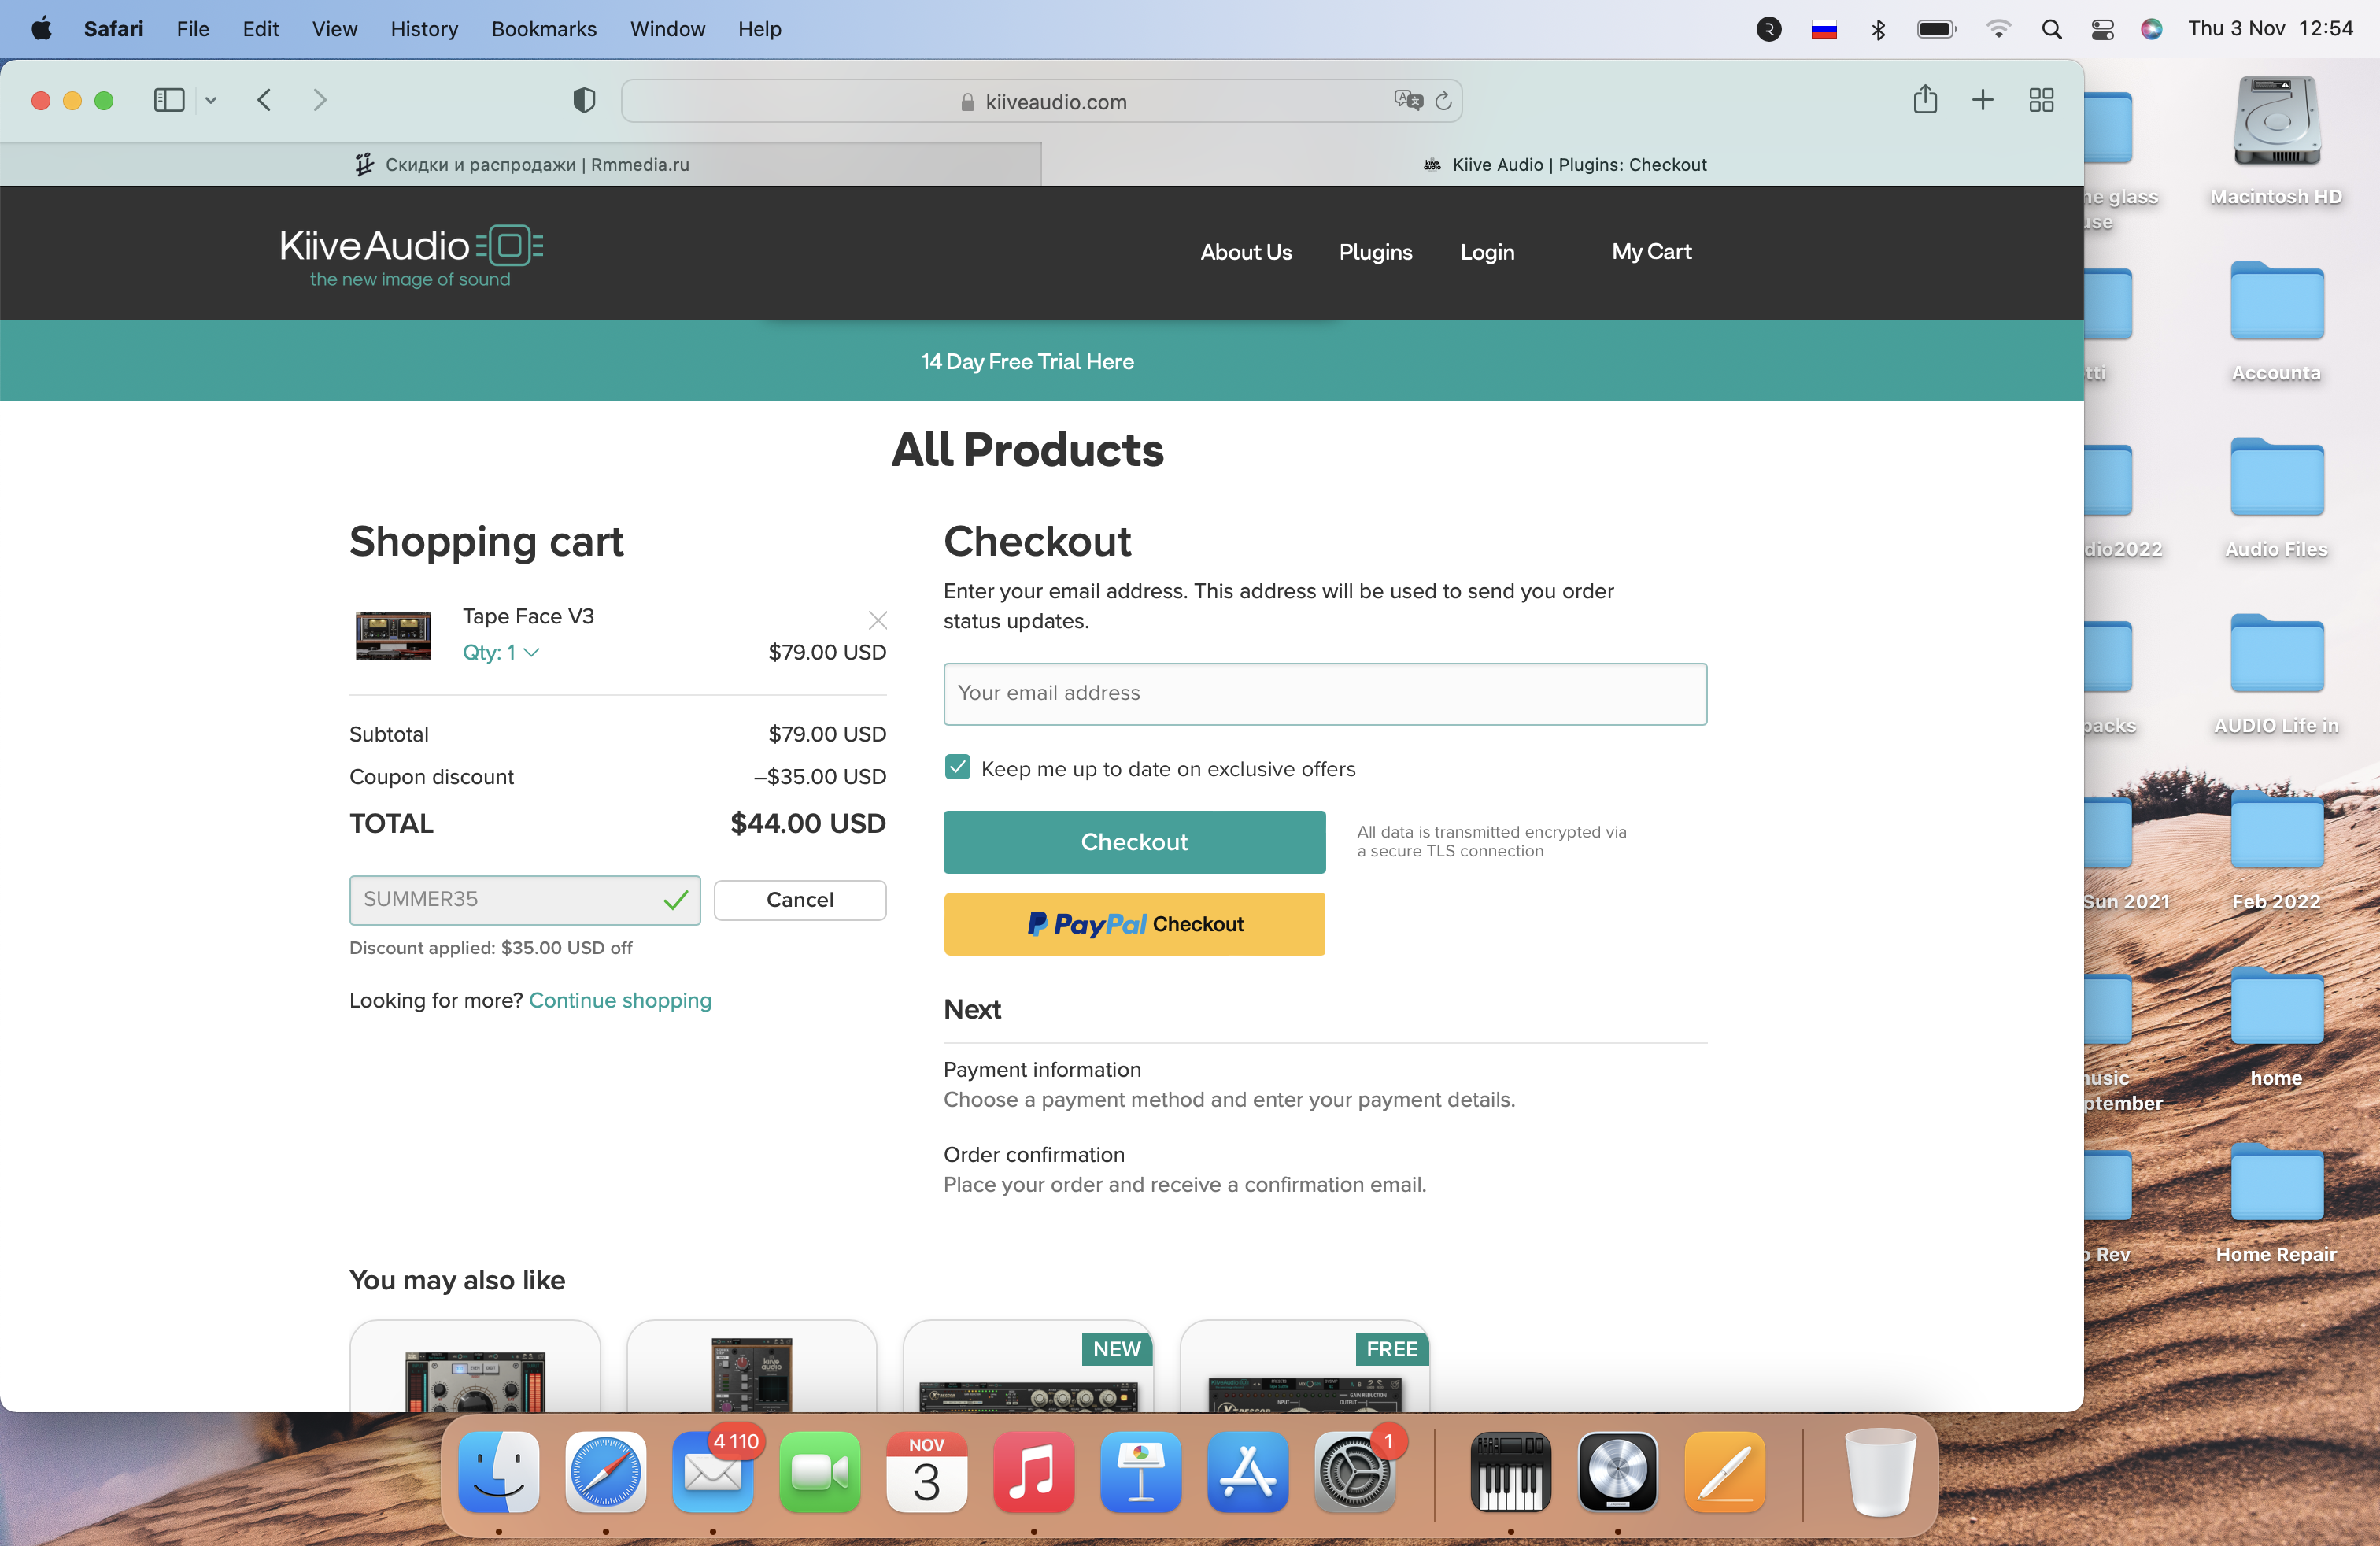The image size is (2380, 1546).
Task: Open the Plugins navigation link
Action: pos(1375,252)
